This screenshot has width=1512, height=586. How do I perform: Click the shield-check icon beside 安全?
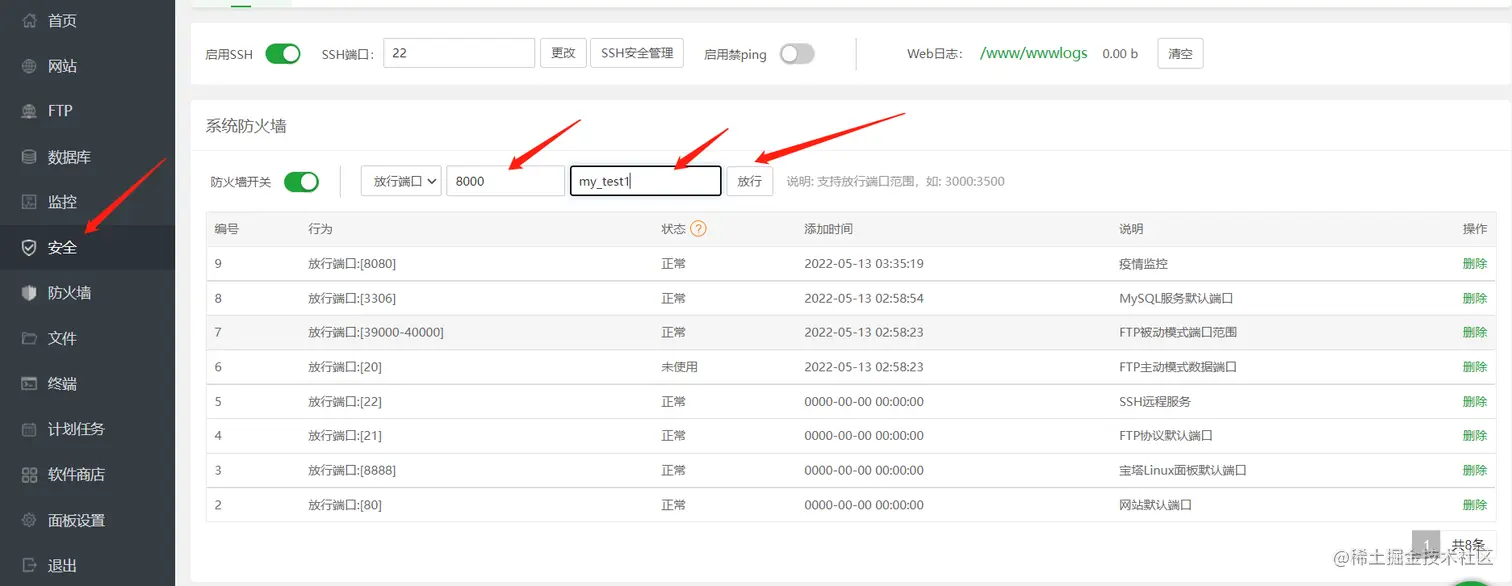point(29,248)
